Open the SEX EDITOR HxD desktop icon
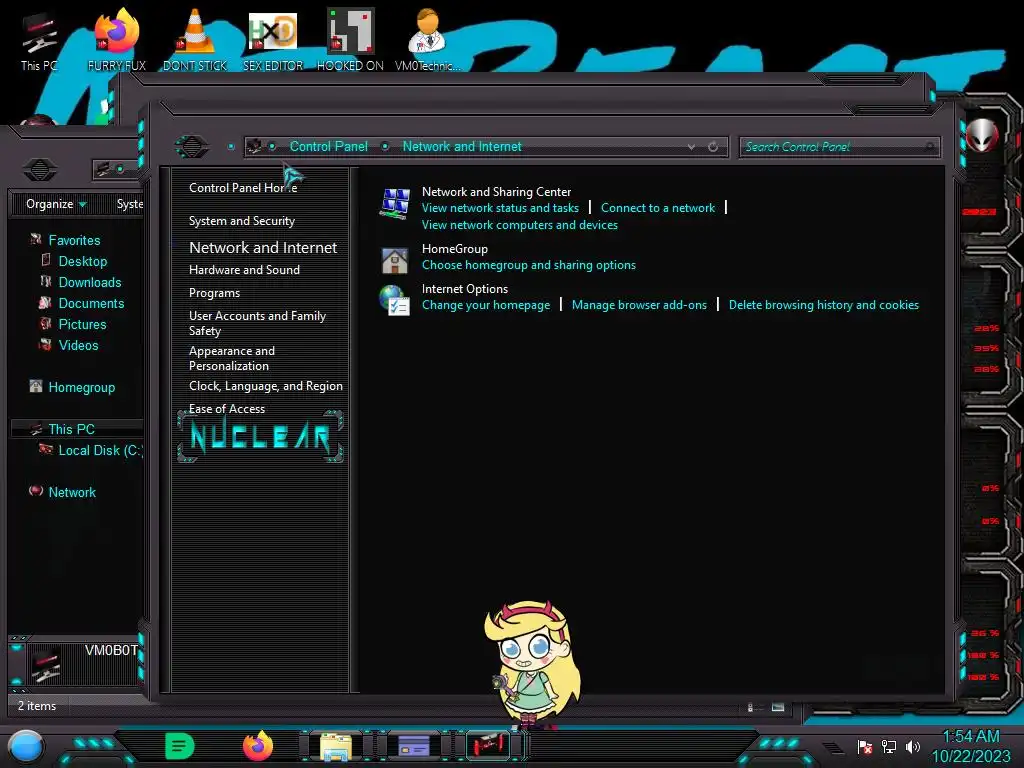1024x768 pixels. tap(273, 41)
